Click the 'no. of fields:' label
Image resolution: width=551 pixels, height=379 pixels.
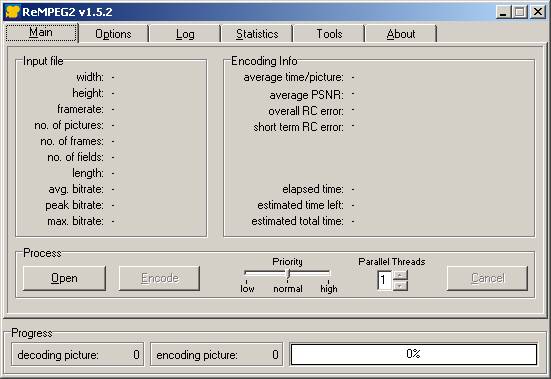coord(76,157)
